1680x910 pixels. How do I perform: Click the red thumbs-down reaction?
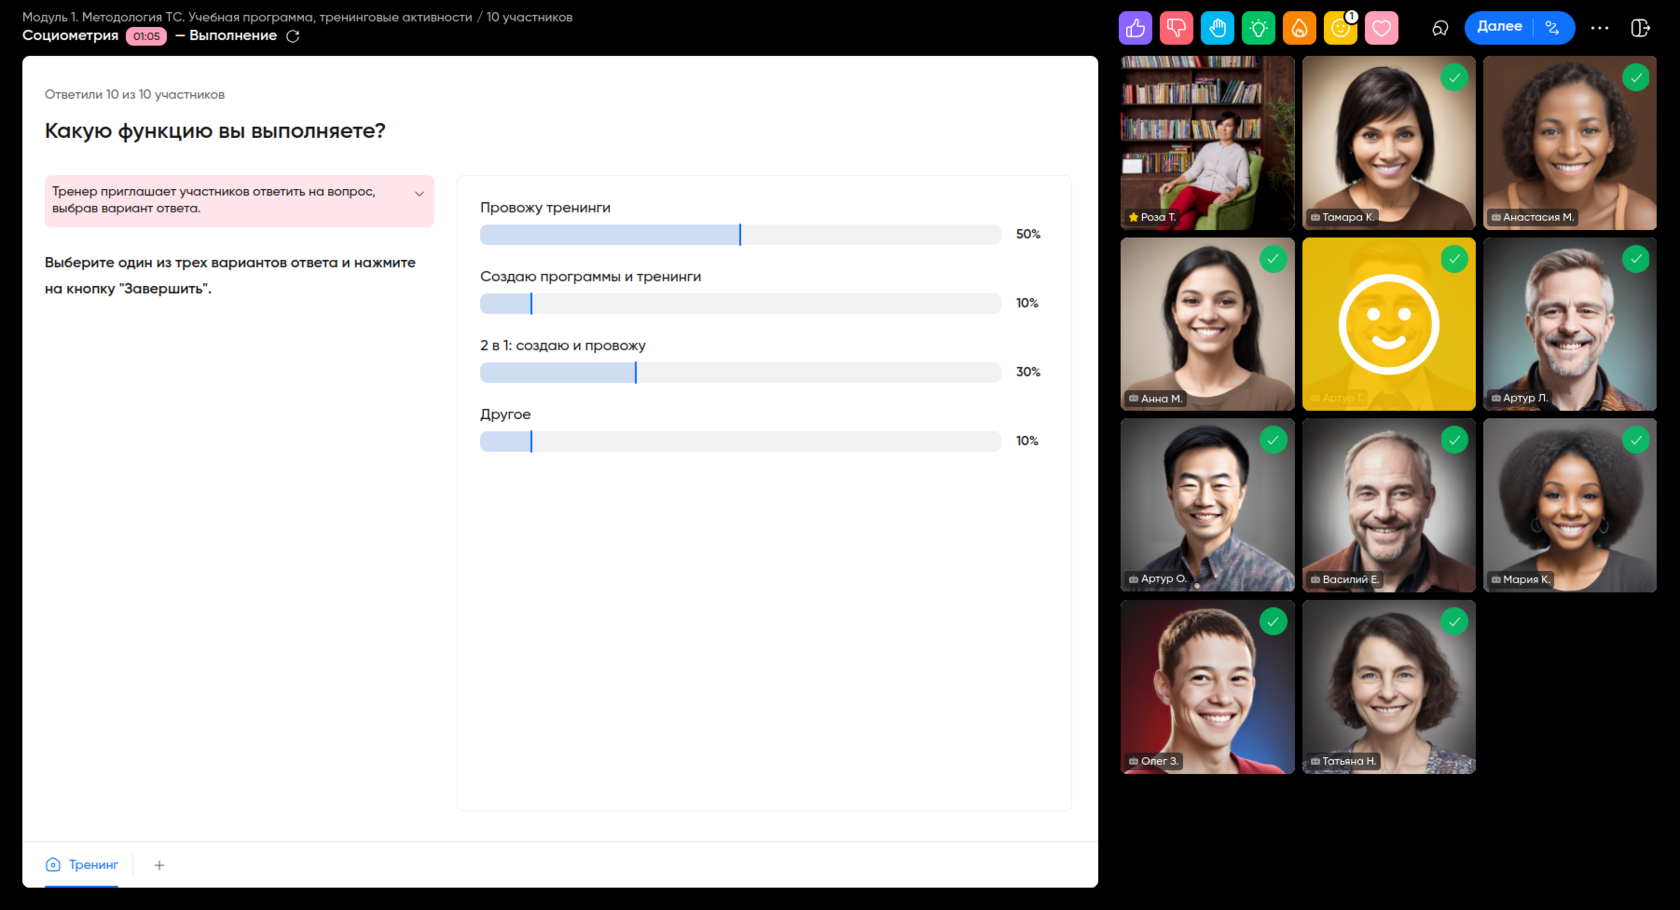(1176, 28)
